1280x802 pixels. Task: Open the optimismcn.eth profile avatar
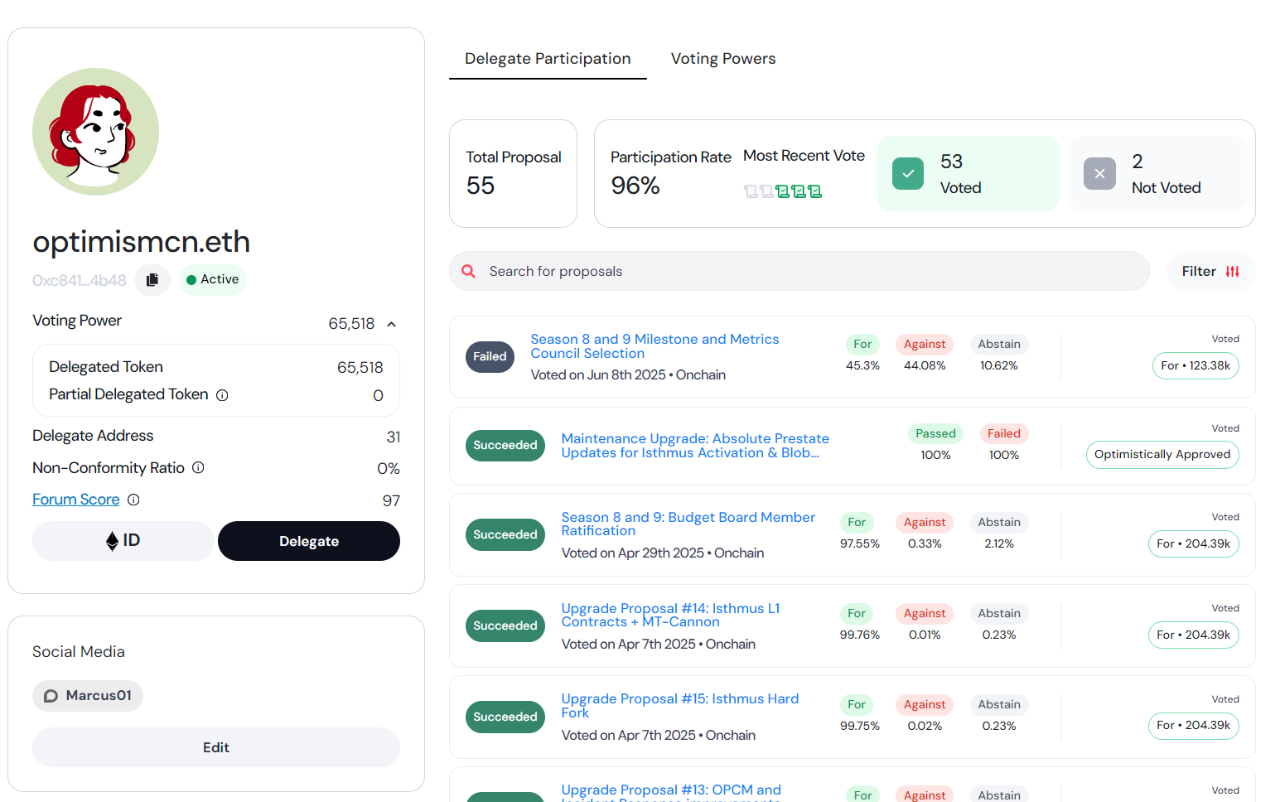(96, 131)
